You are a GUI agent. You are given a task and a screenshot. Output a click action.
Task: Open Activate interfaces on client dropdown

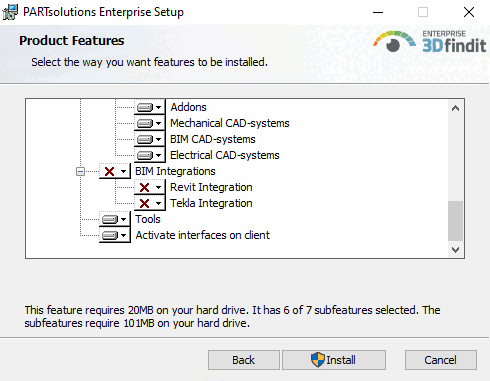[114, 235]
